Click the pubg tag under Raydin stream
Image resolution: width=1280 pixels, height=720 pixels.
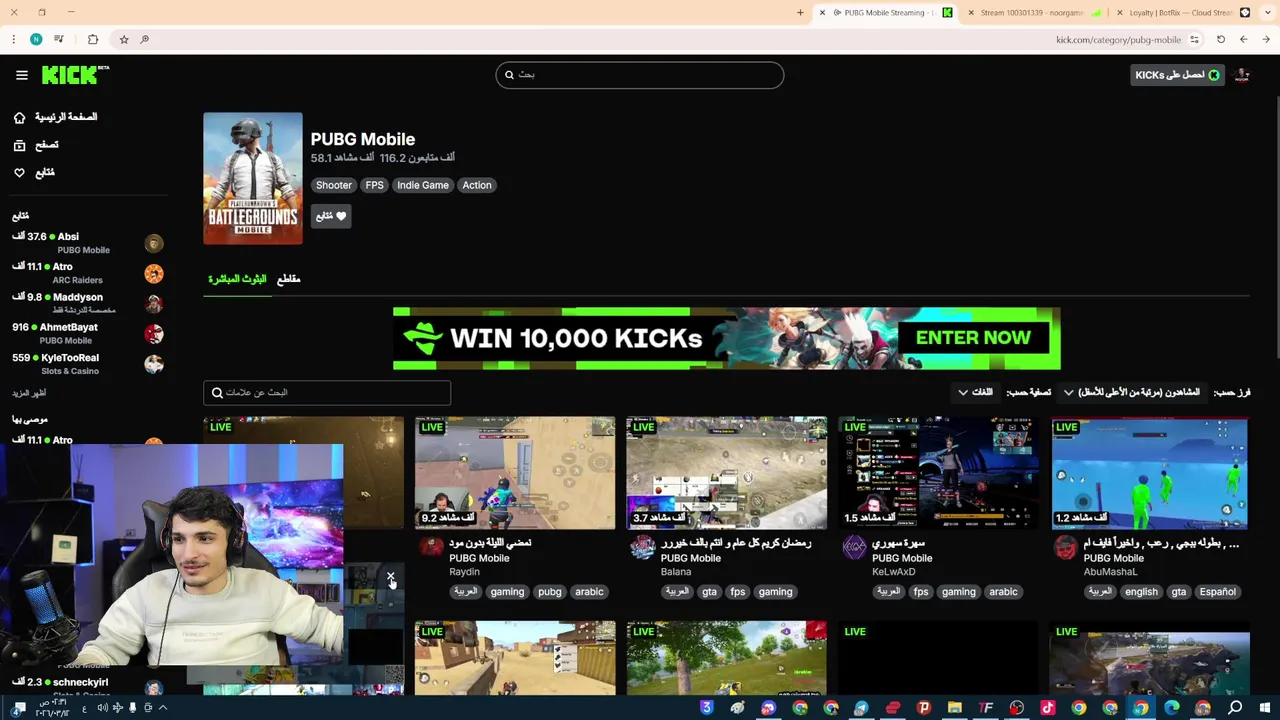[550, 592]
